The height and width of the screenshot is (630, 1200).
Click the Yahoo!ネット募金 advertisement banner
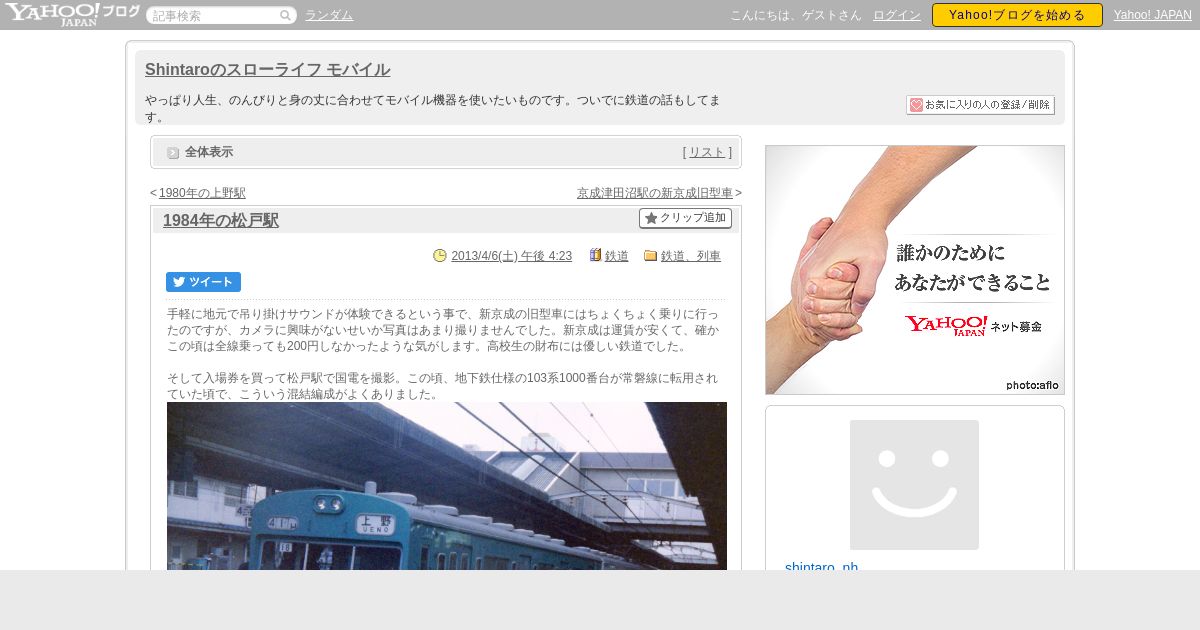point(915,270)
